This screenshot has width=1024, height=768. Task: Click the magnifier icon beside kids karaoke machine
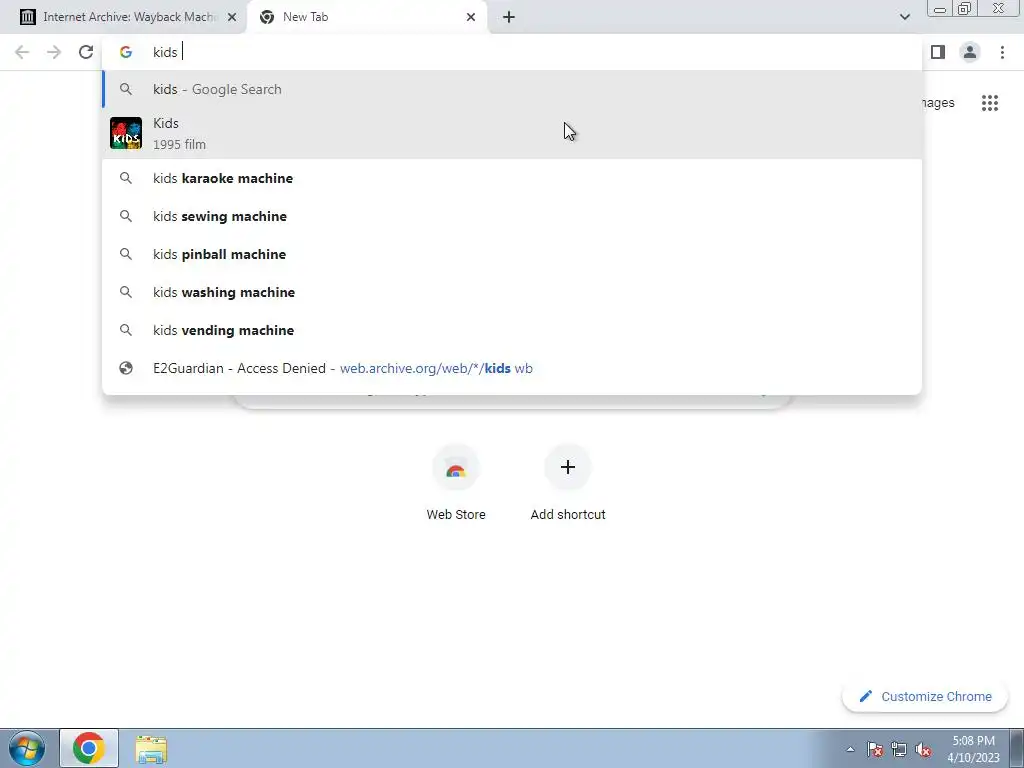point(126,178)
